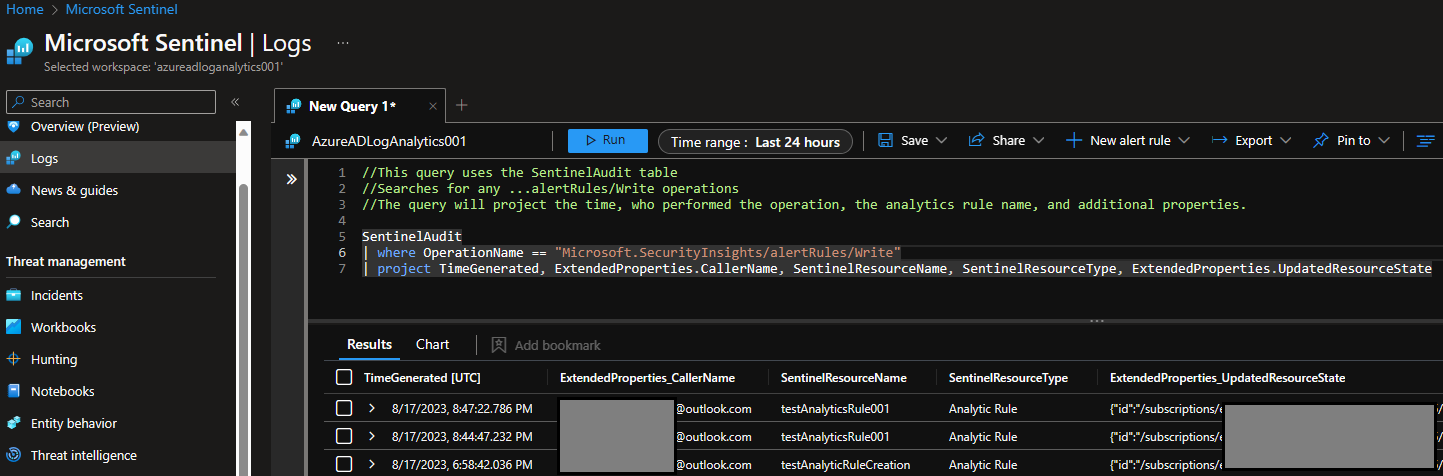The image size is (1443, 476).
Task: Open the Hunting page
Action: coord(54,359)
